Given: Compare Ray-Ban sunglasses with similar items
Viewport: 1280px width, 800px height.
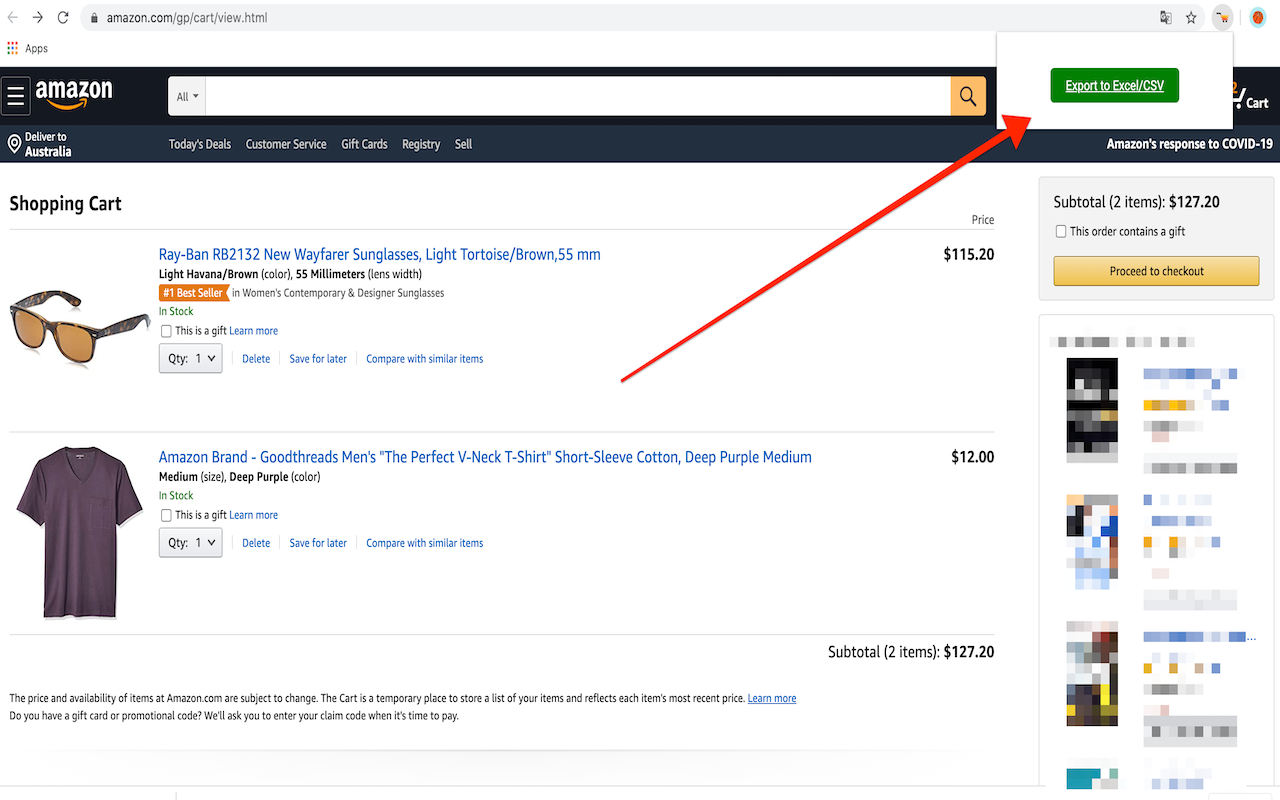Looking at the screenshot, I should click(x=425, y=359).
